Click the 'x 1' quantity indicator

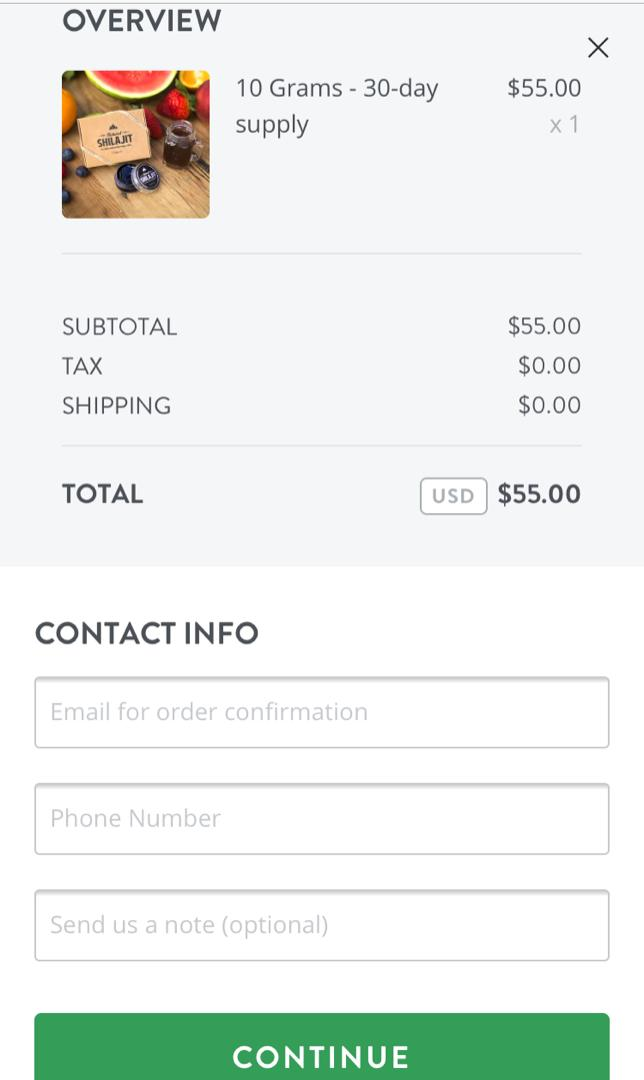click(x=565, y=124)
